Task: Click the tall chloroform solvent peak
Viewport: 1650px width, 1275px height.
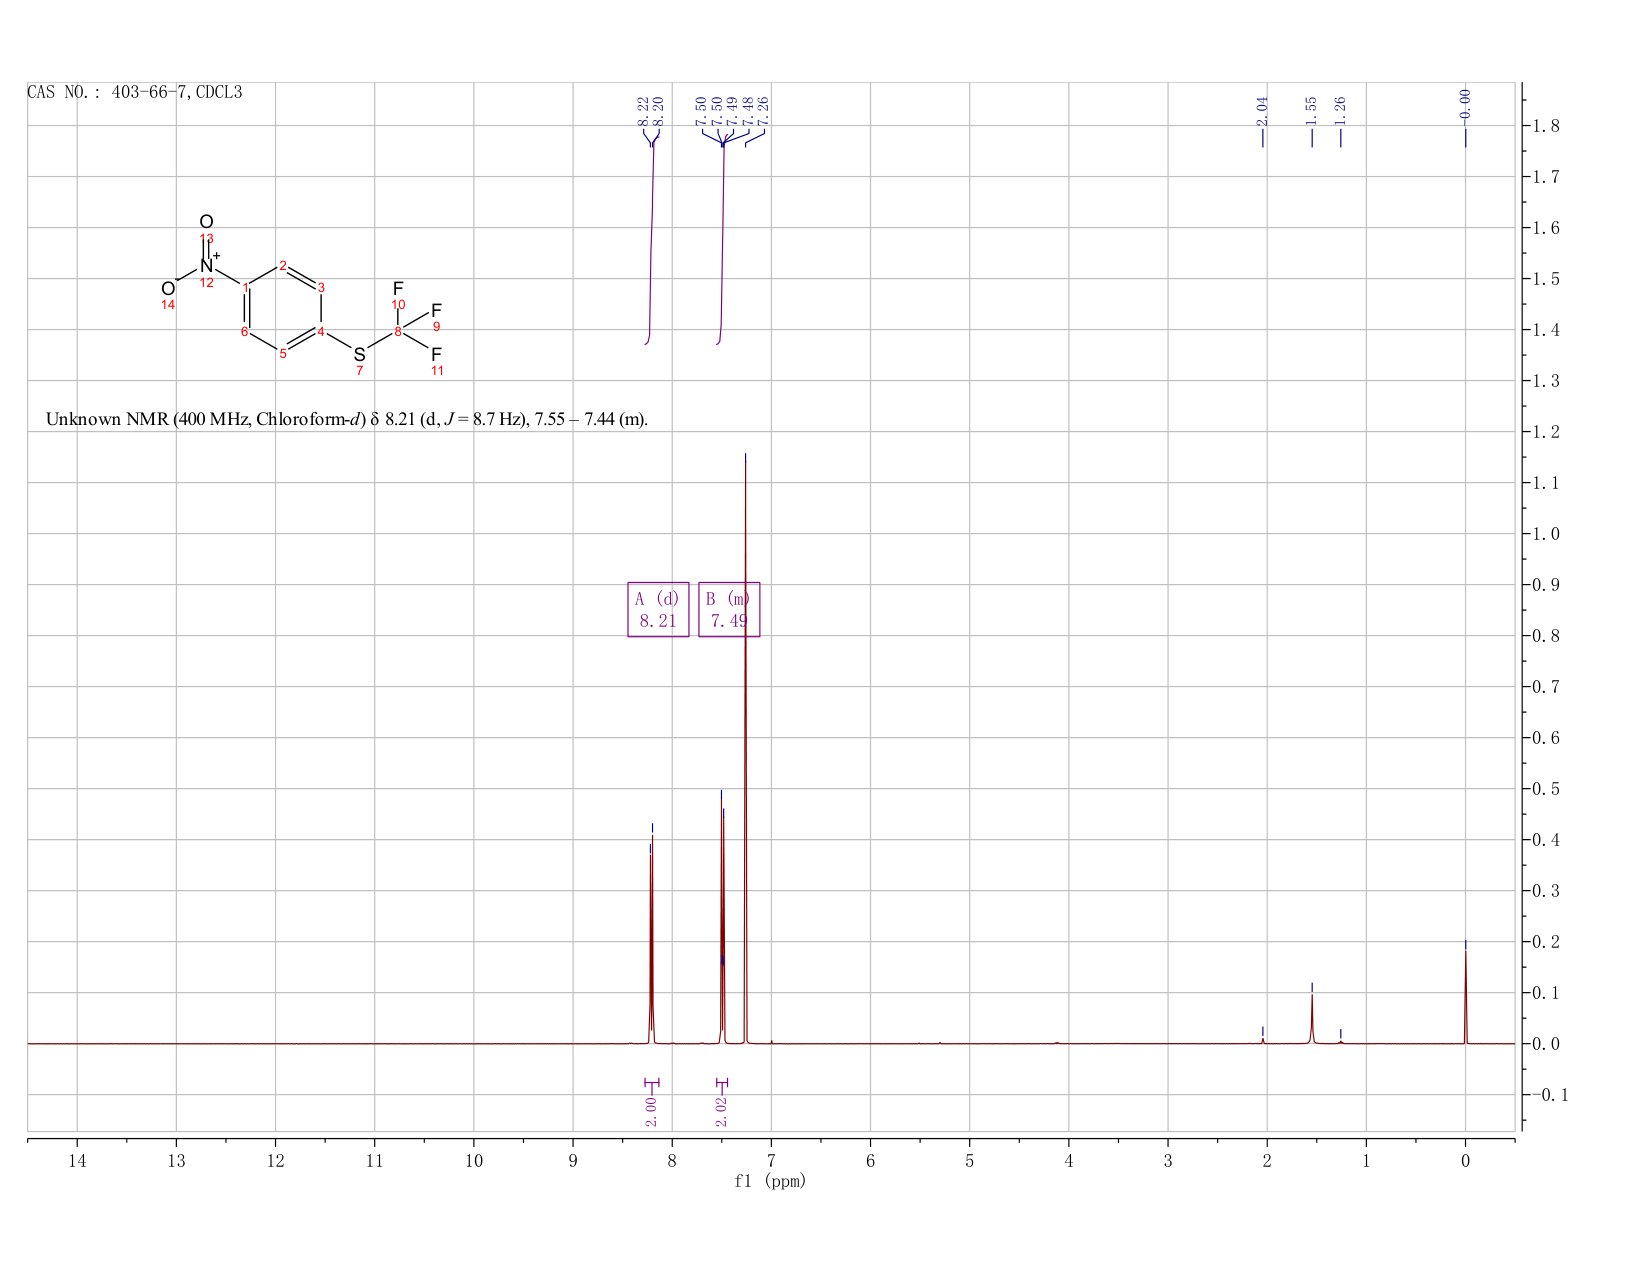Action: pyautogui.click(x=745, y=748)
